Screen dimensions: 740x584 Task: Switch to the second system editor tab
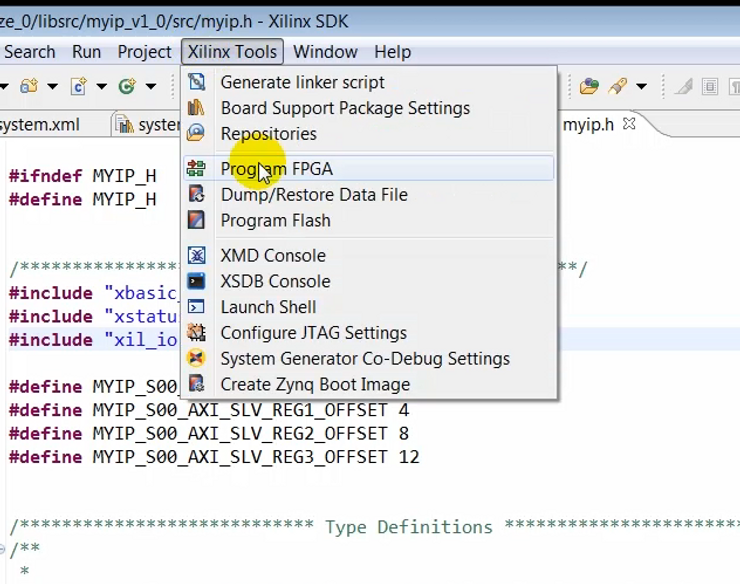tap(146, 125)
